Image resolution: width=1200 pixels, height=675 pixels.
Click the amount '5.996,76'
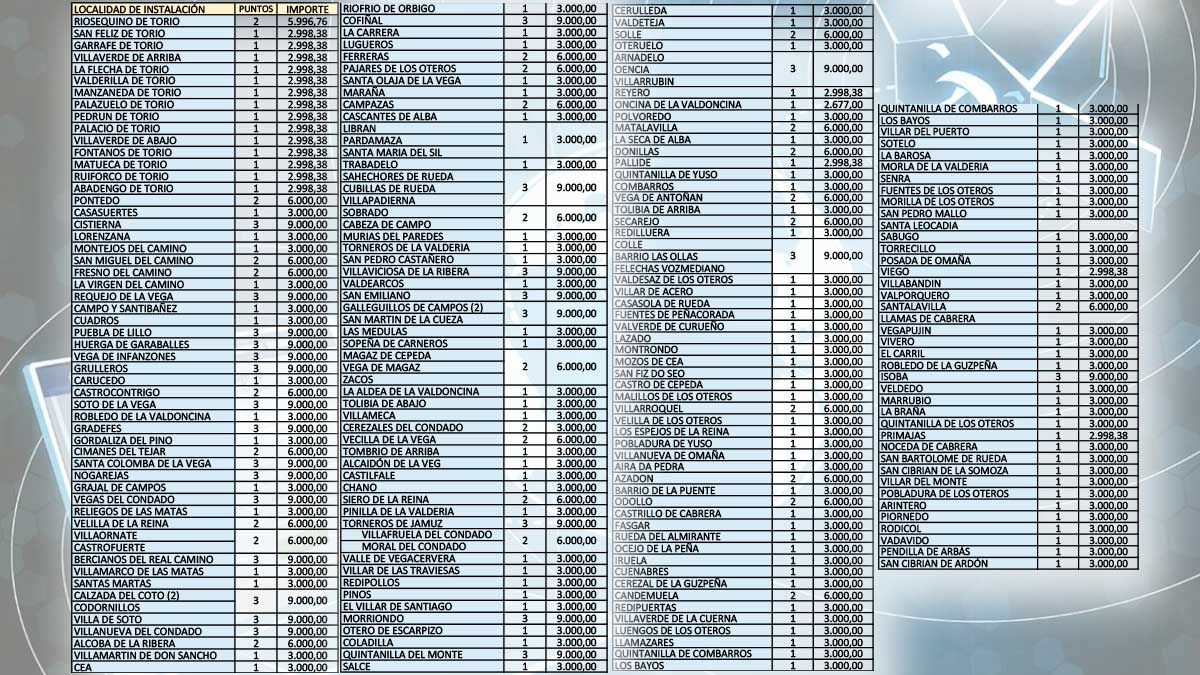click(x=307, y=21)
